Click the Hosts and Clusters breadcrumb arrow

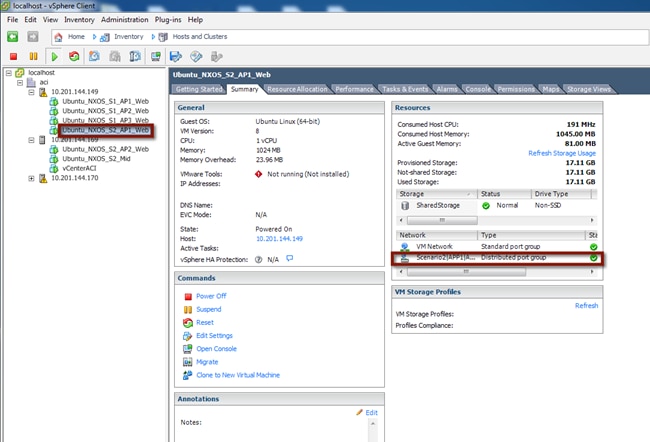point(153,37)
